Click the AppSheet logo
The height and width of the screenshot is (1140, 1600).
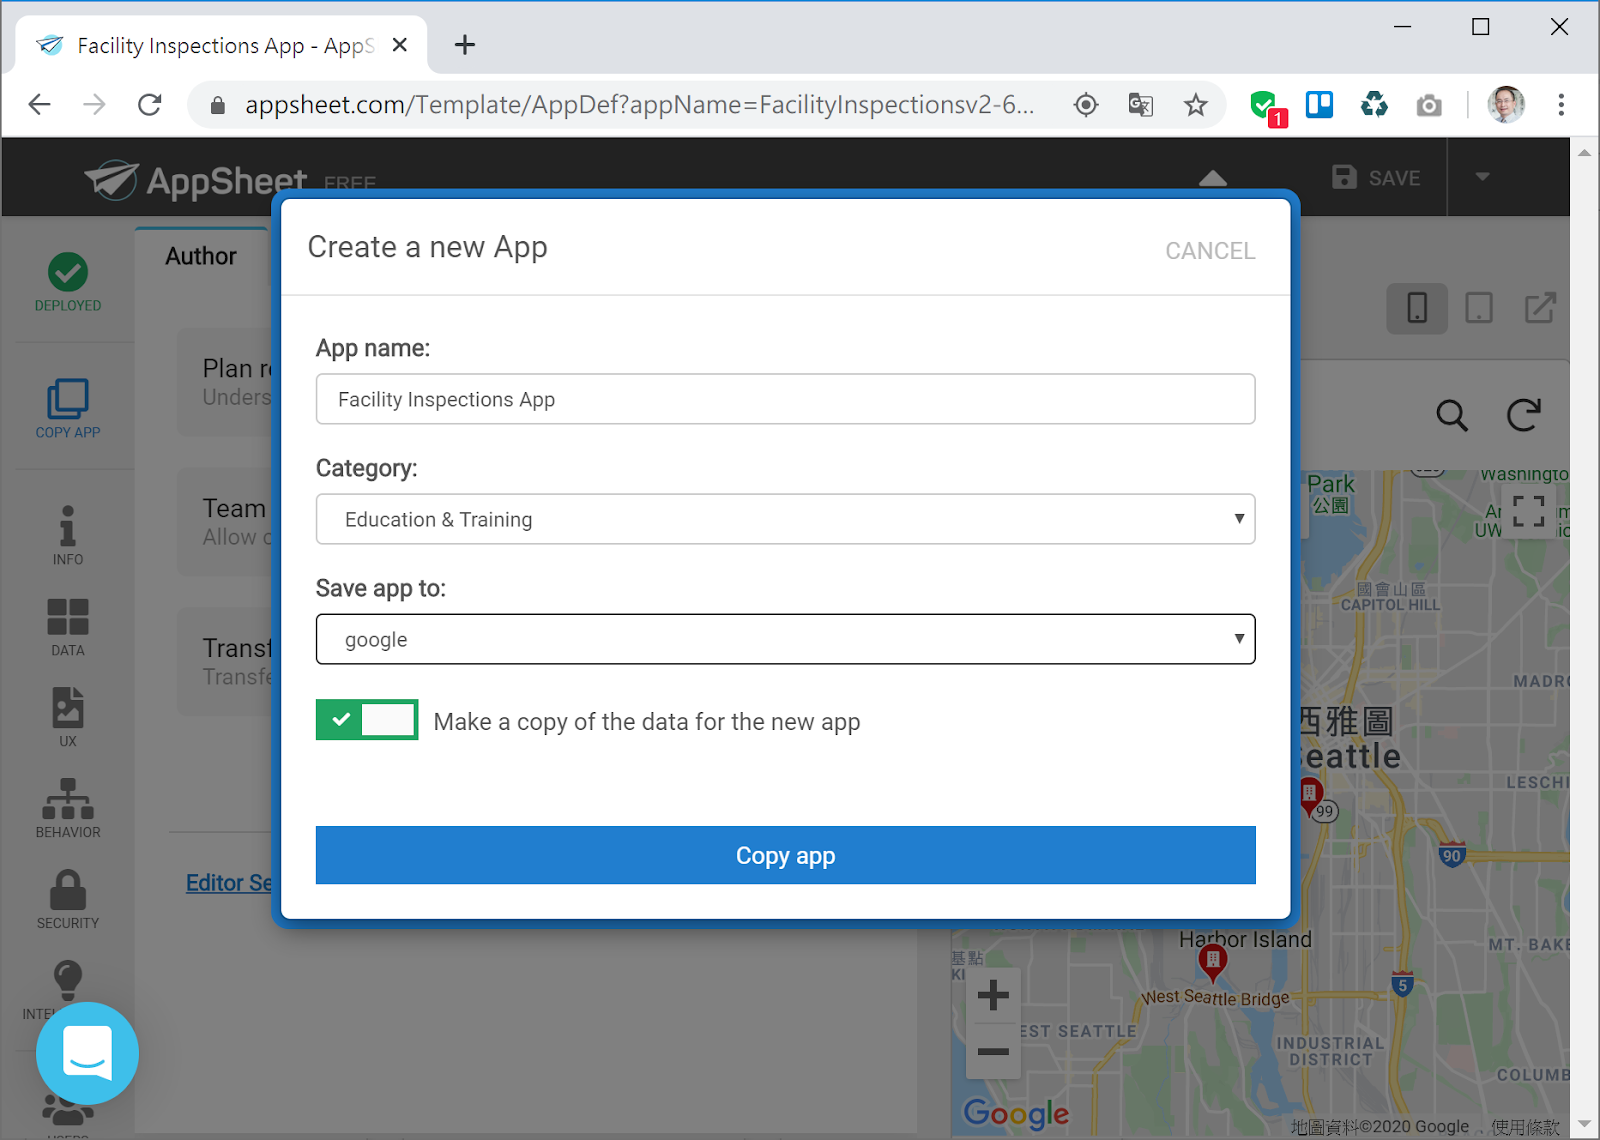(196, 180)
